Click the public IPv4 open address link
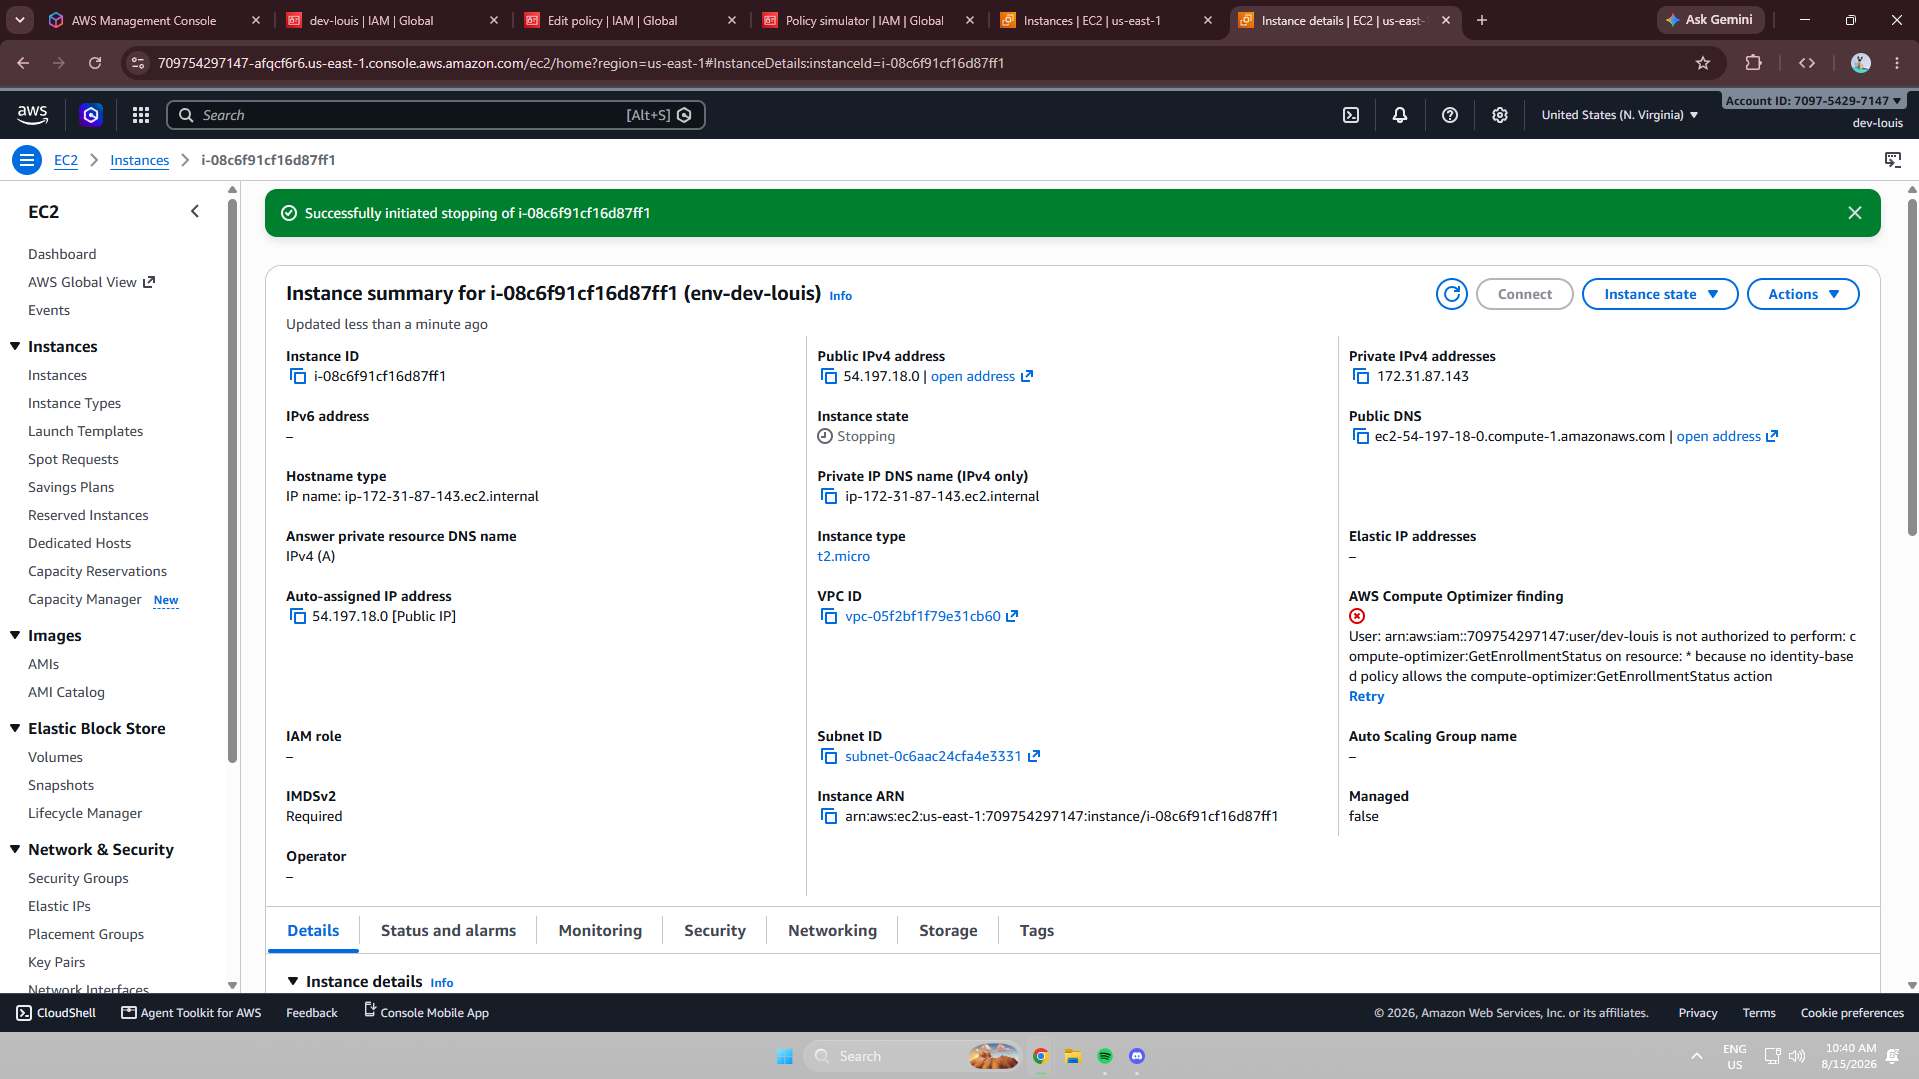Image resolution: width=1919 pixels, height=1079 pixels. (973, 377)
